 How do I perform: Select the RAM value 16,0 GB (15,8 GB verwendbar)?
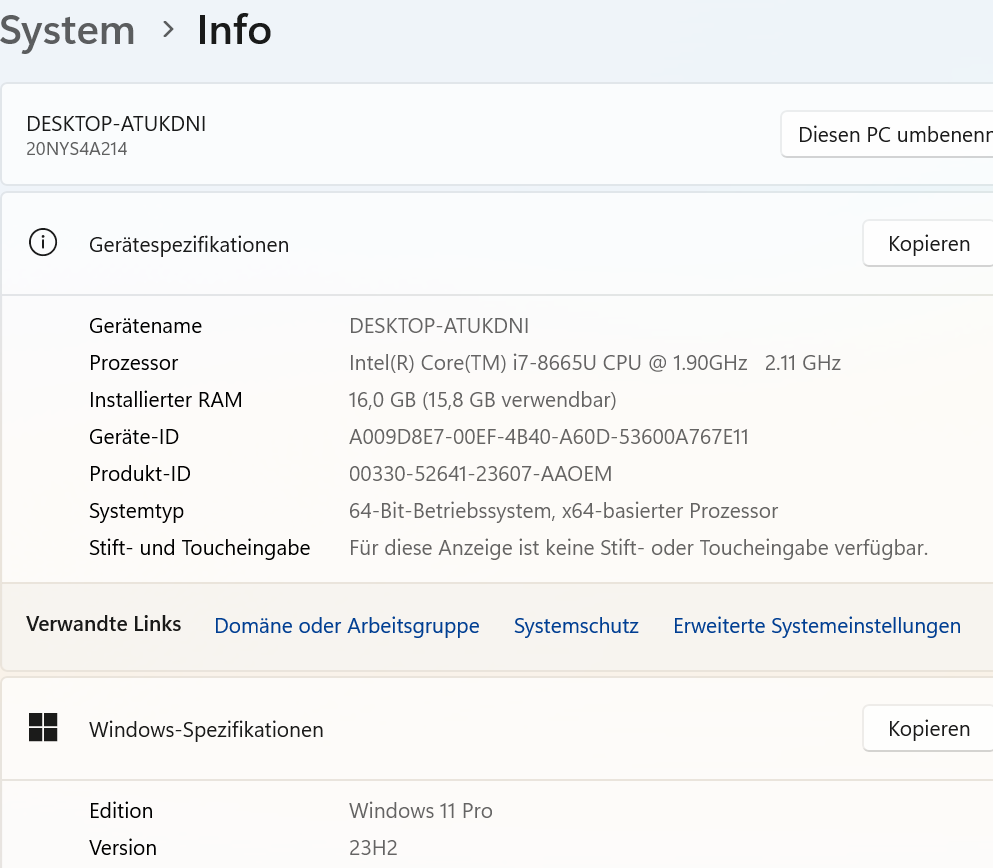[483, 400]
